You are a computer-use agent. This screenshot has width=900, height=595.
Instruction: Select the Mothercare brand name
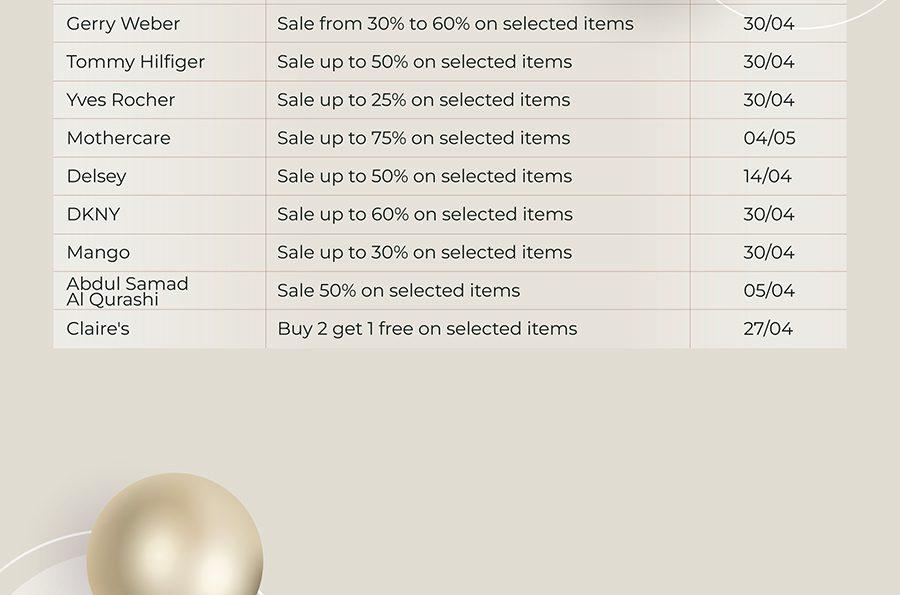click(x=118, y=138)
